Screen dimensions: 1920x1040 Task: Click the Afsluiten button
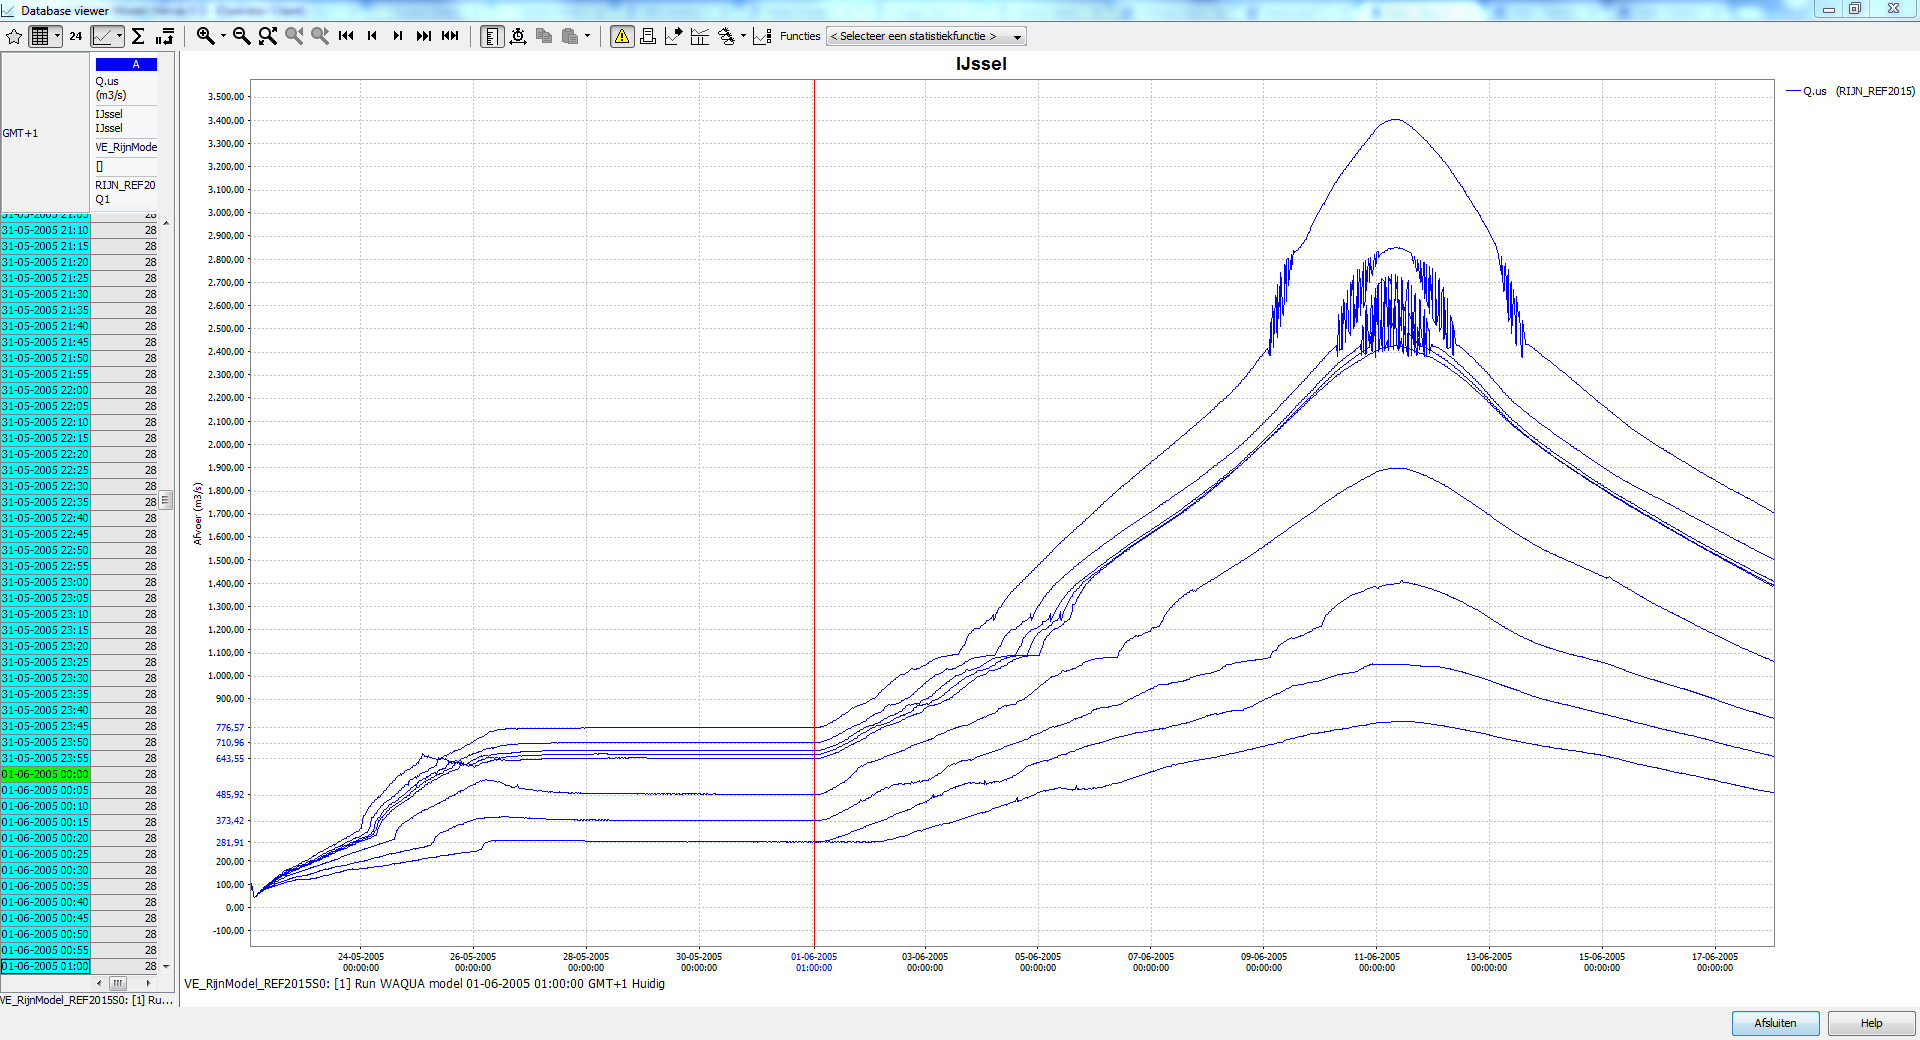click(1775, 1023)
